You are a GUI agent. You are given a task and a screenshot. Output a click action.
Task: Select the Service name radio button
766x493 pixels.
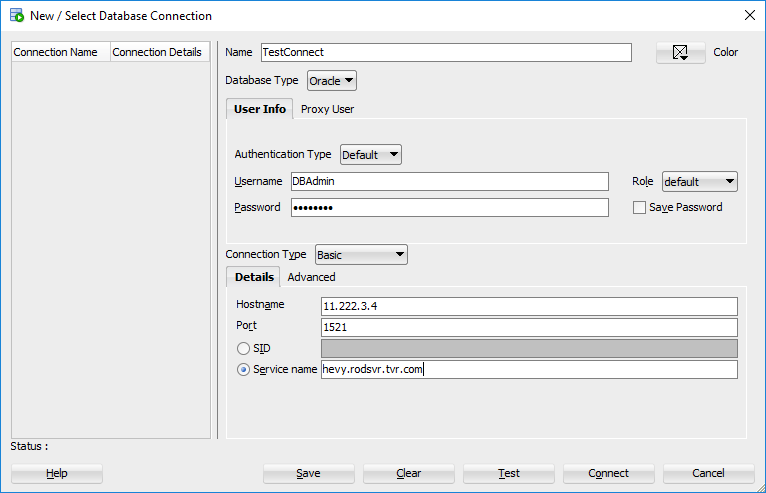(243, 370)
